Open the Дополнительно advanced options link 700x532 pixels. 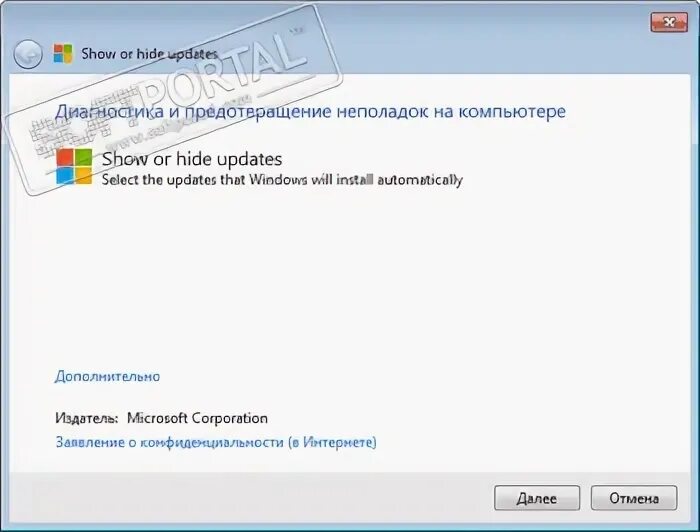tap(107, 376)
